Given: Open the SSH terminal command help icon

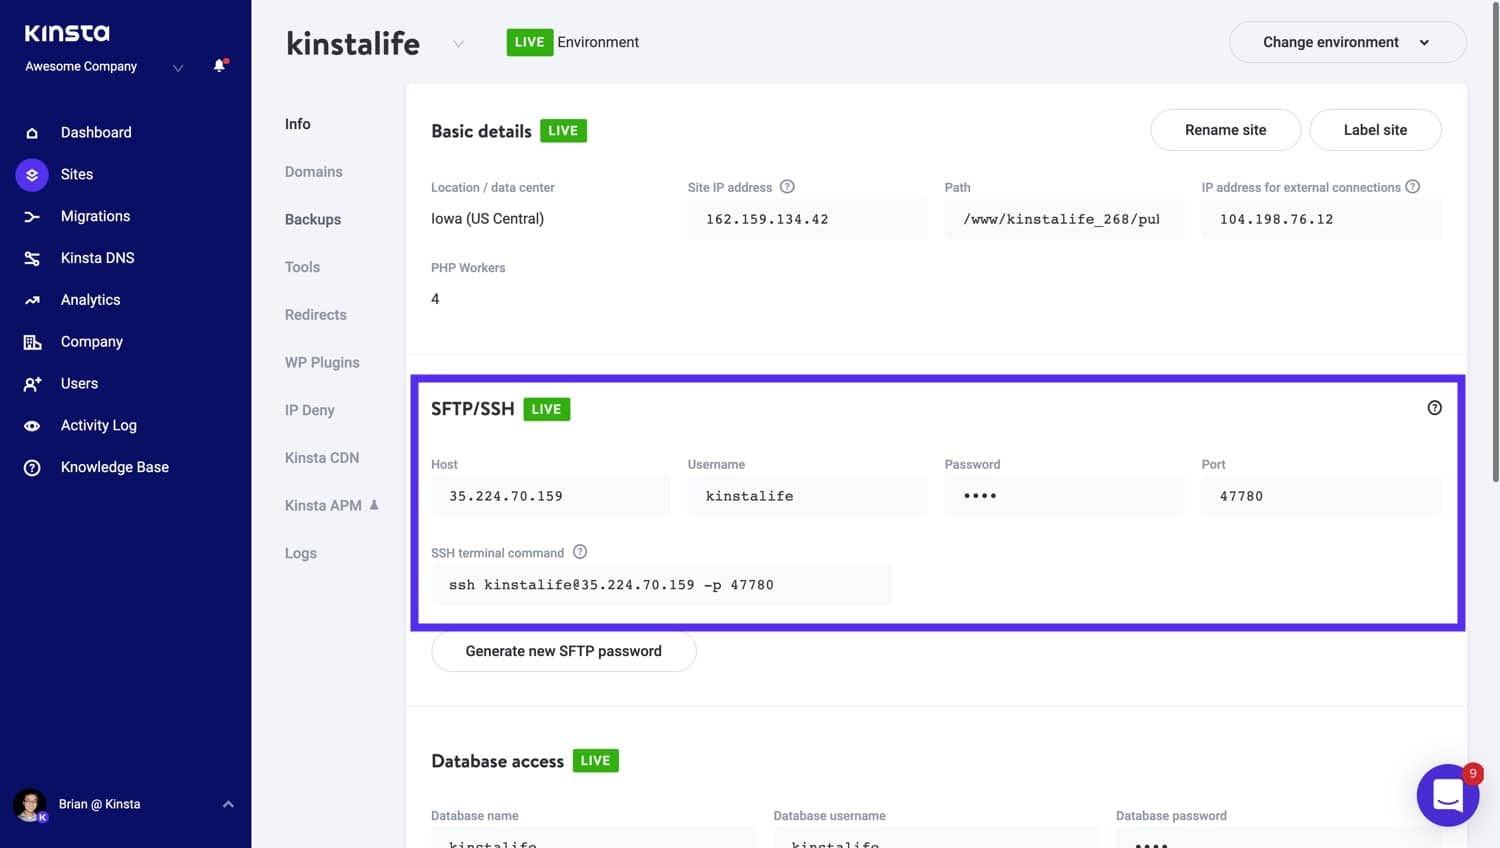Looking at the screenshot, I should 579,552.
